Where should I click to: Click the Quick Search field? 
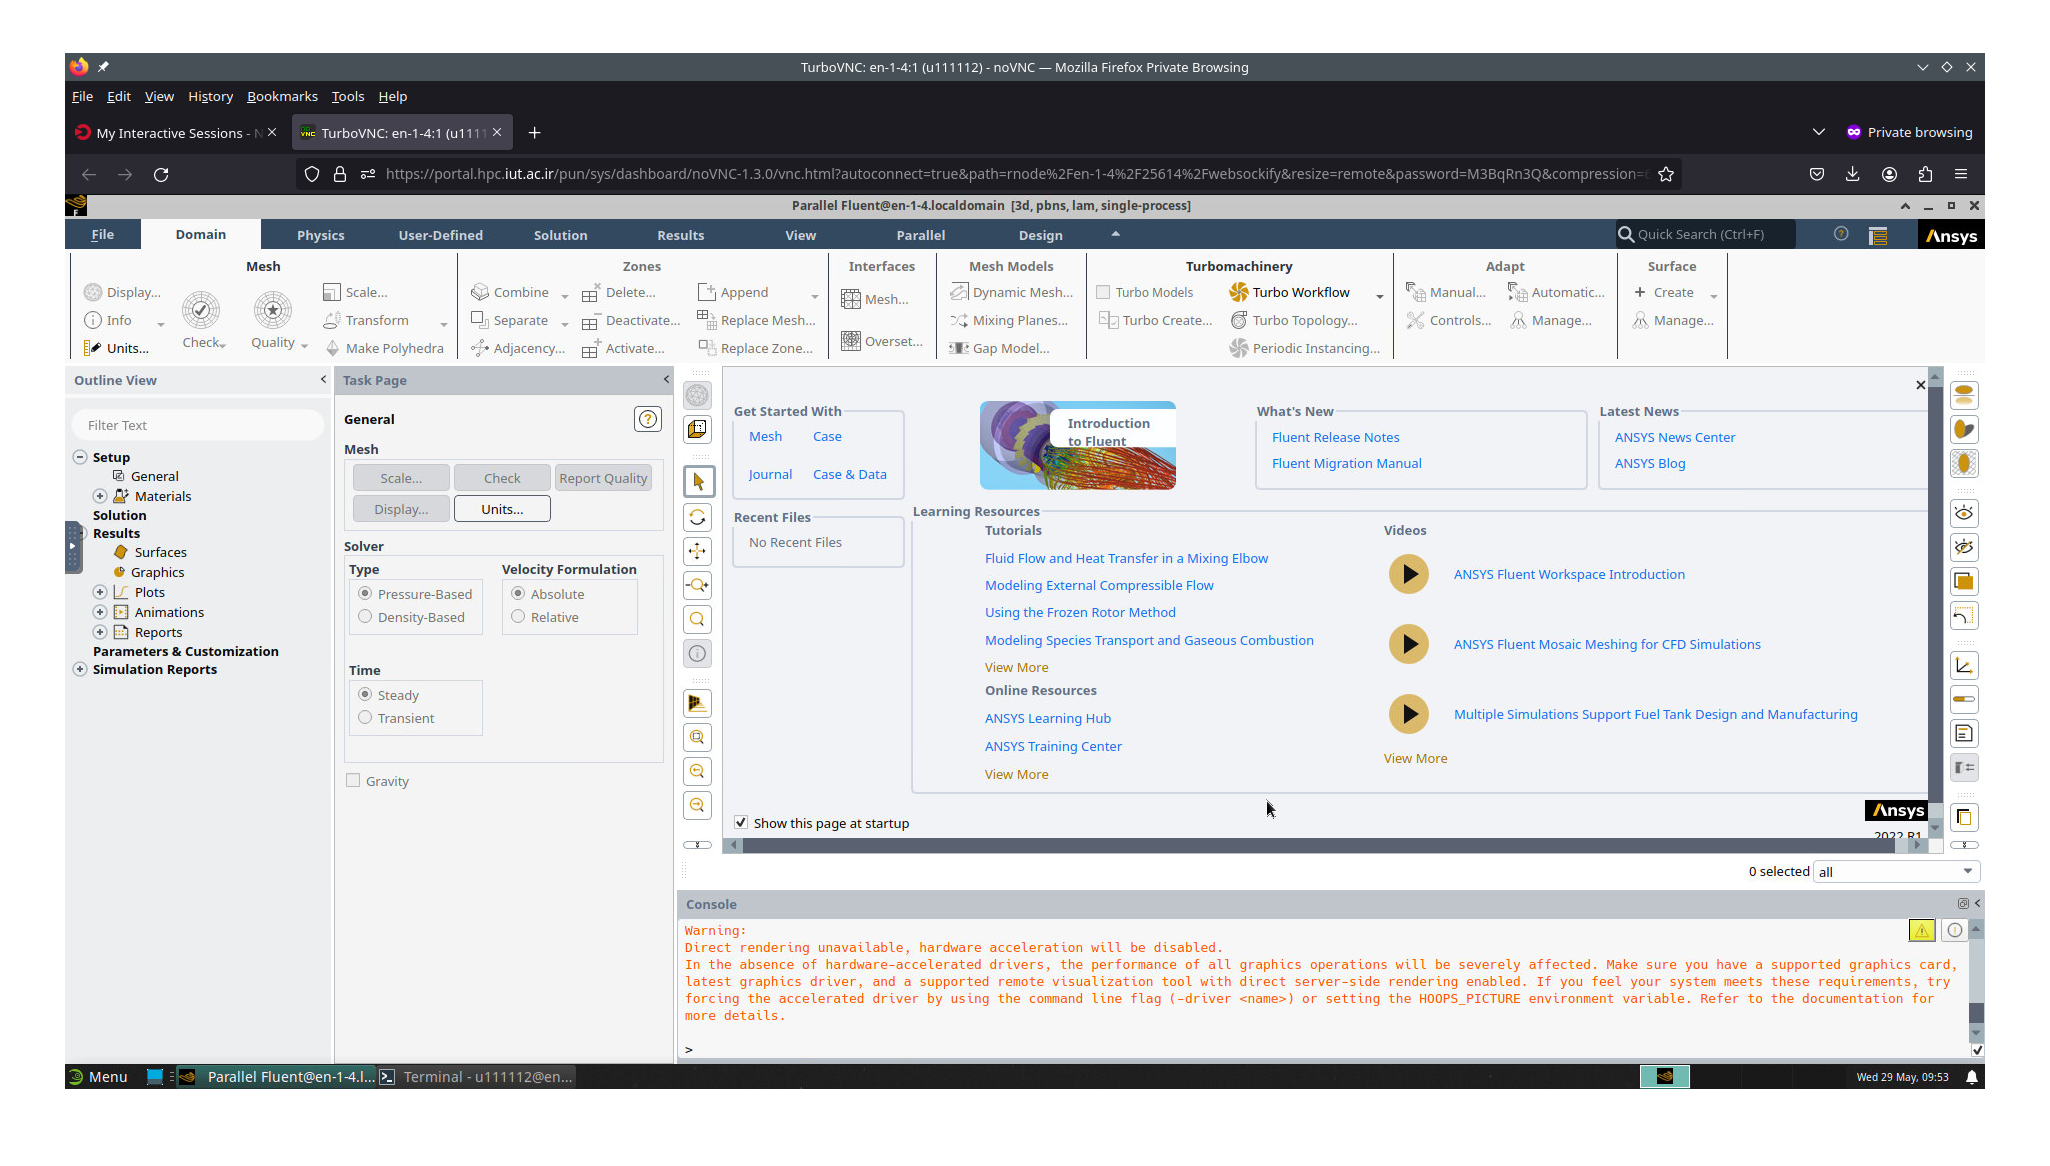(x=1705, y=234)
